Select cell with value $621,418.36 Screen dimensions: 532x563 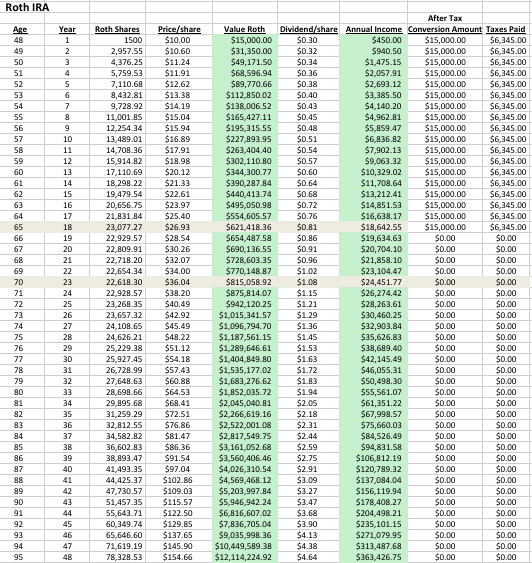(x=244, y=227)
